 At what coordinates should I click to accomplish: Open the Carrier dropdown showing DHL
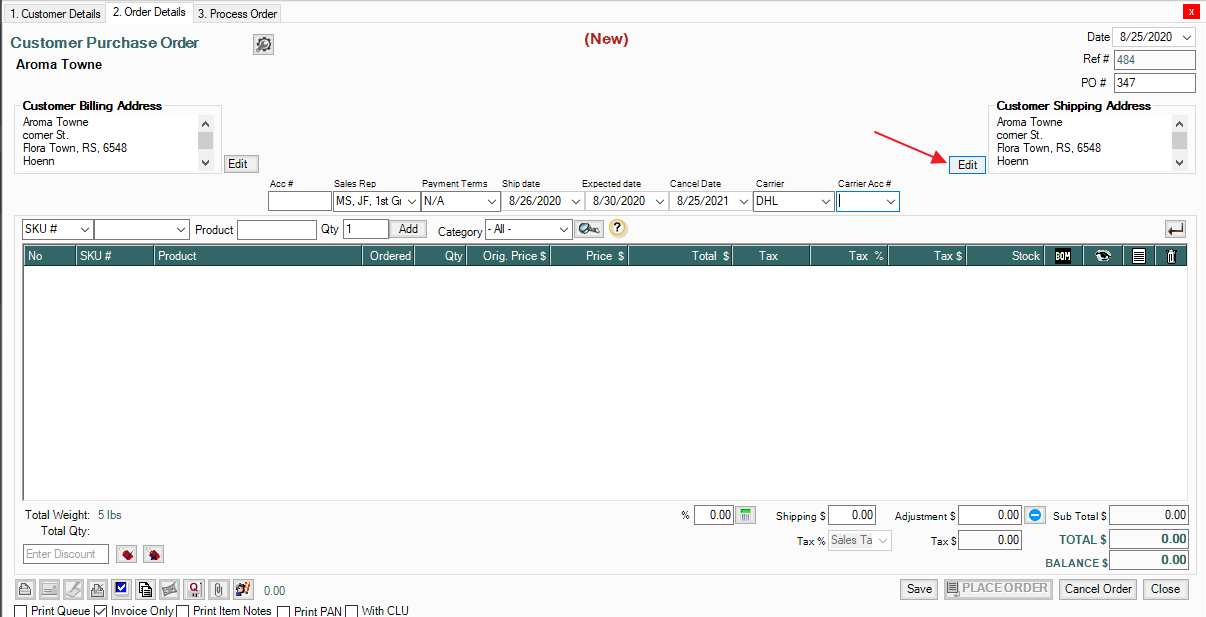point(825,201)
